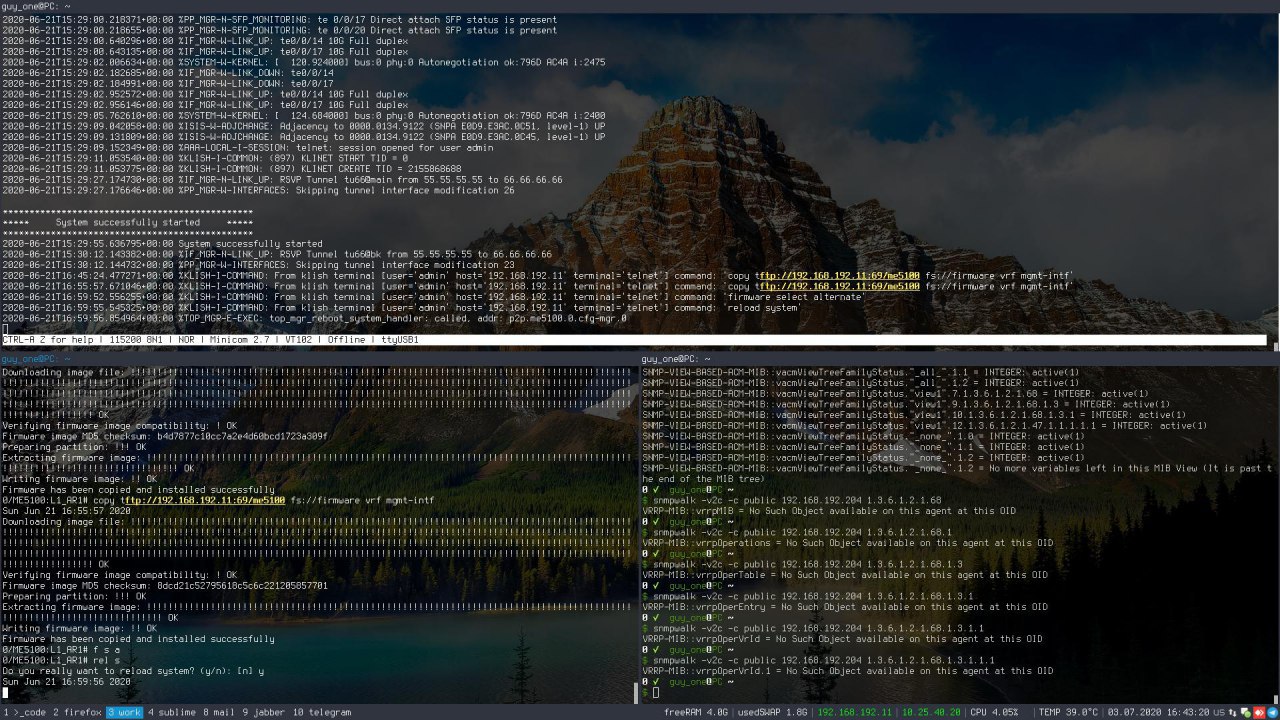Click the '0/ME5100:L1_AR1# f s a' line

click(x=60, y=650)
